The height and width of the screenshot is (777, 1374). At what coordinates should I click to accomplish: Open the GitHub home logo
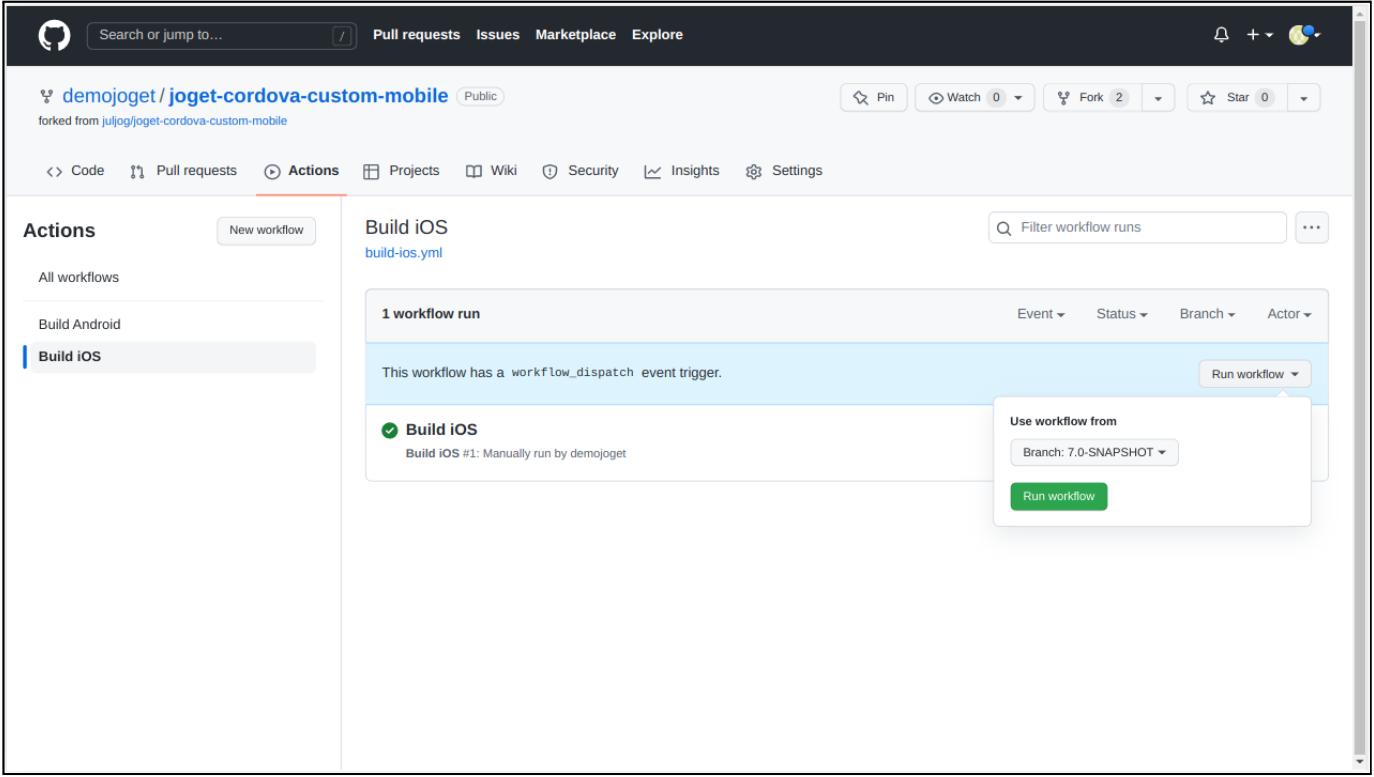click(x=55, y=35)
